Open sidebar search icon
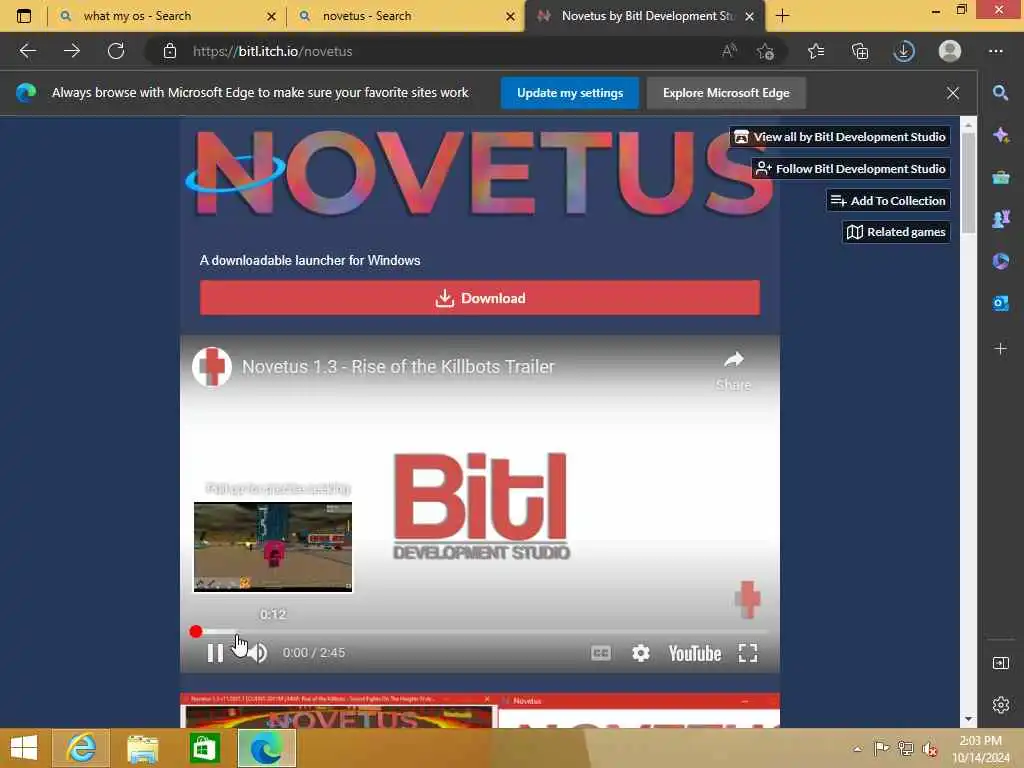 point(1000,93)
